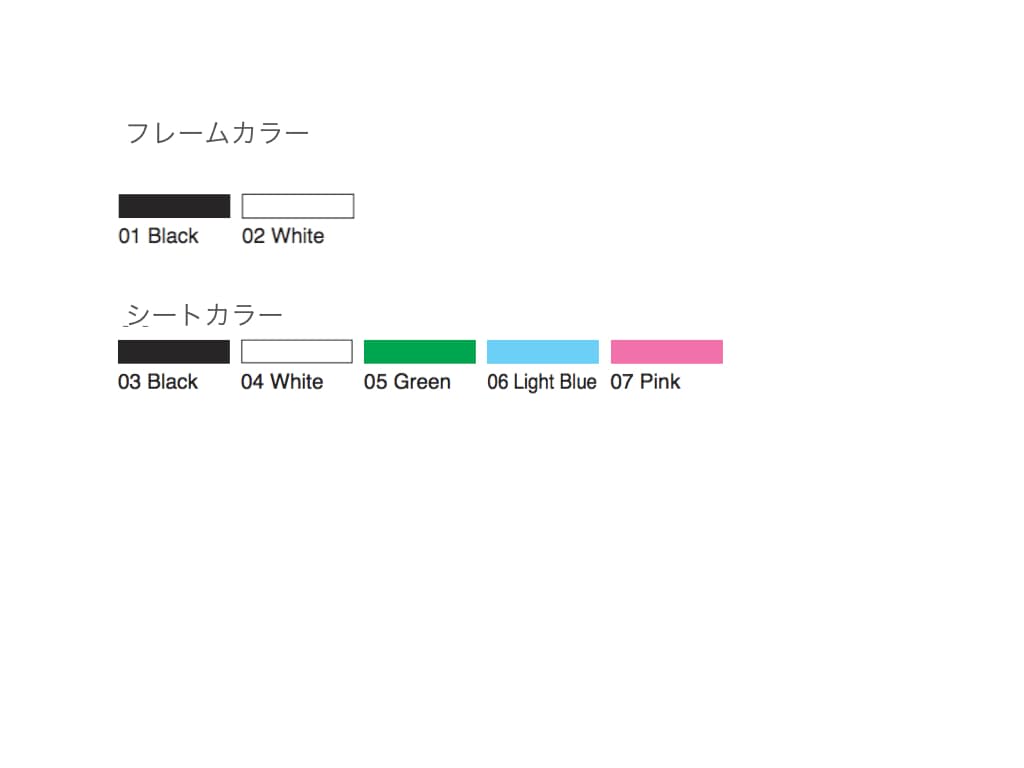Click the フレームカラー heading

[217, 133]
